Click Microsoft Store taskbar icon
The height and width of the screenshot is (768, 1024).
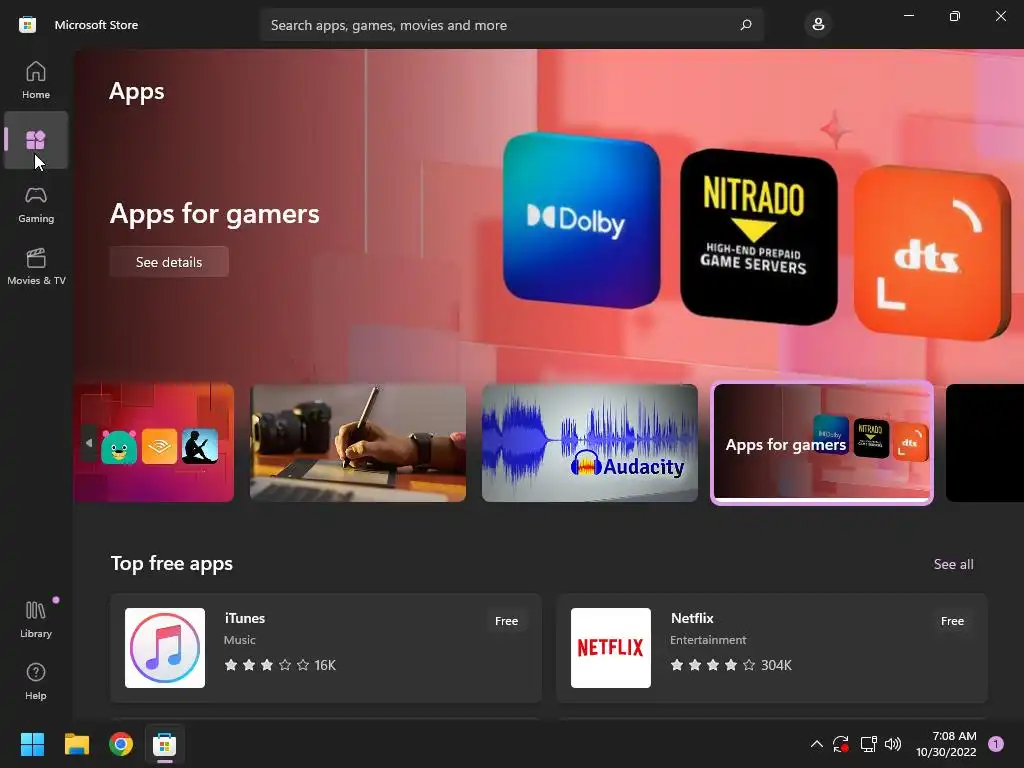point(165,744)
